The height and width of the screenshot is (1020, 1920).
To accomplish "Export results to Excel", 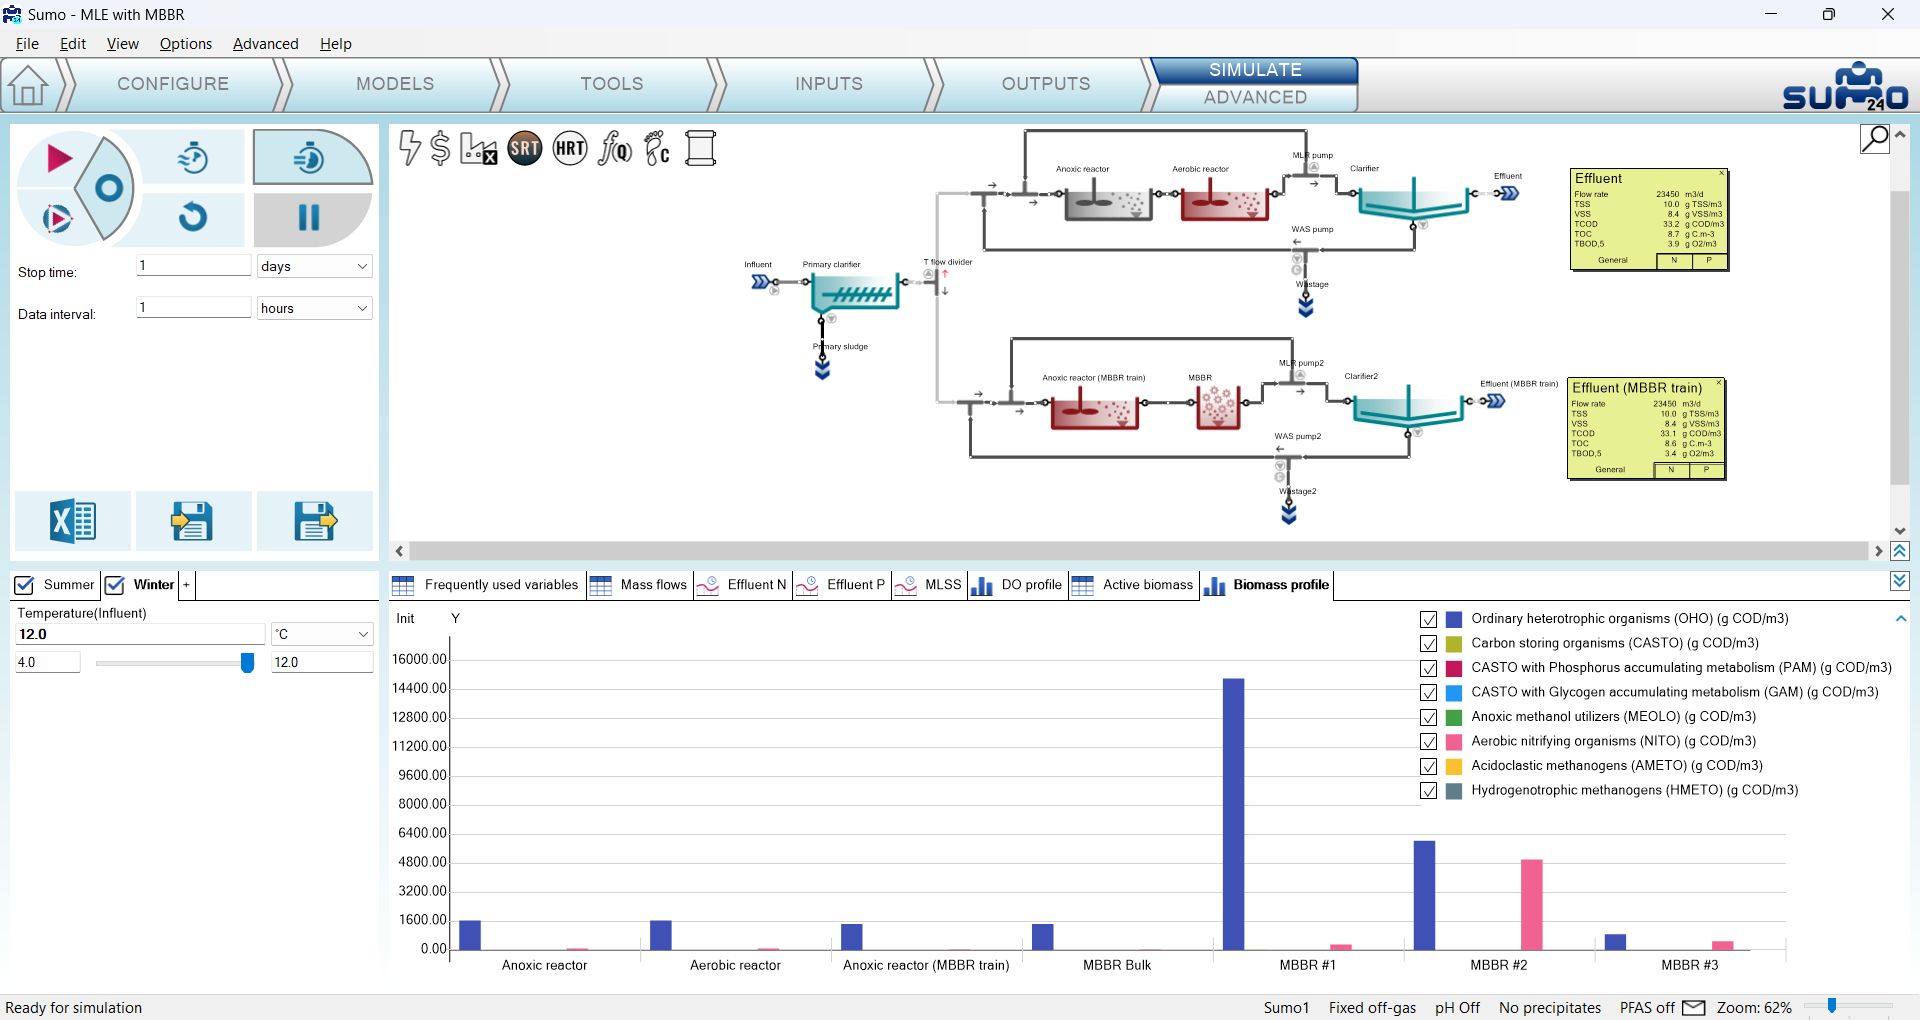I will [72, 521].
